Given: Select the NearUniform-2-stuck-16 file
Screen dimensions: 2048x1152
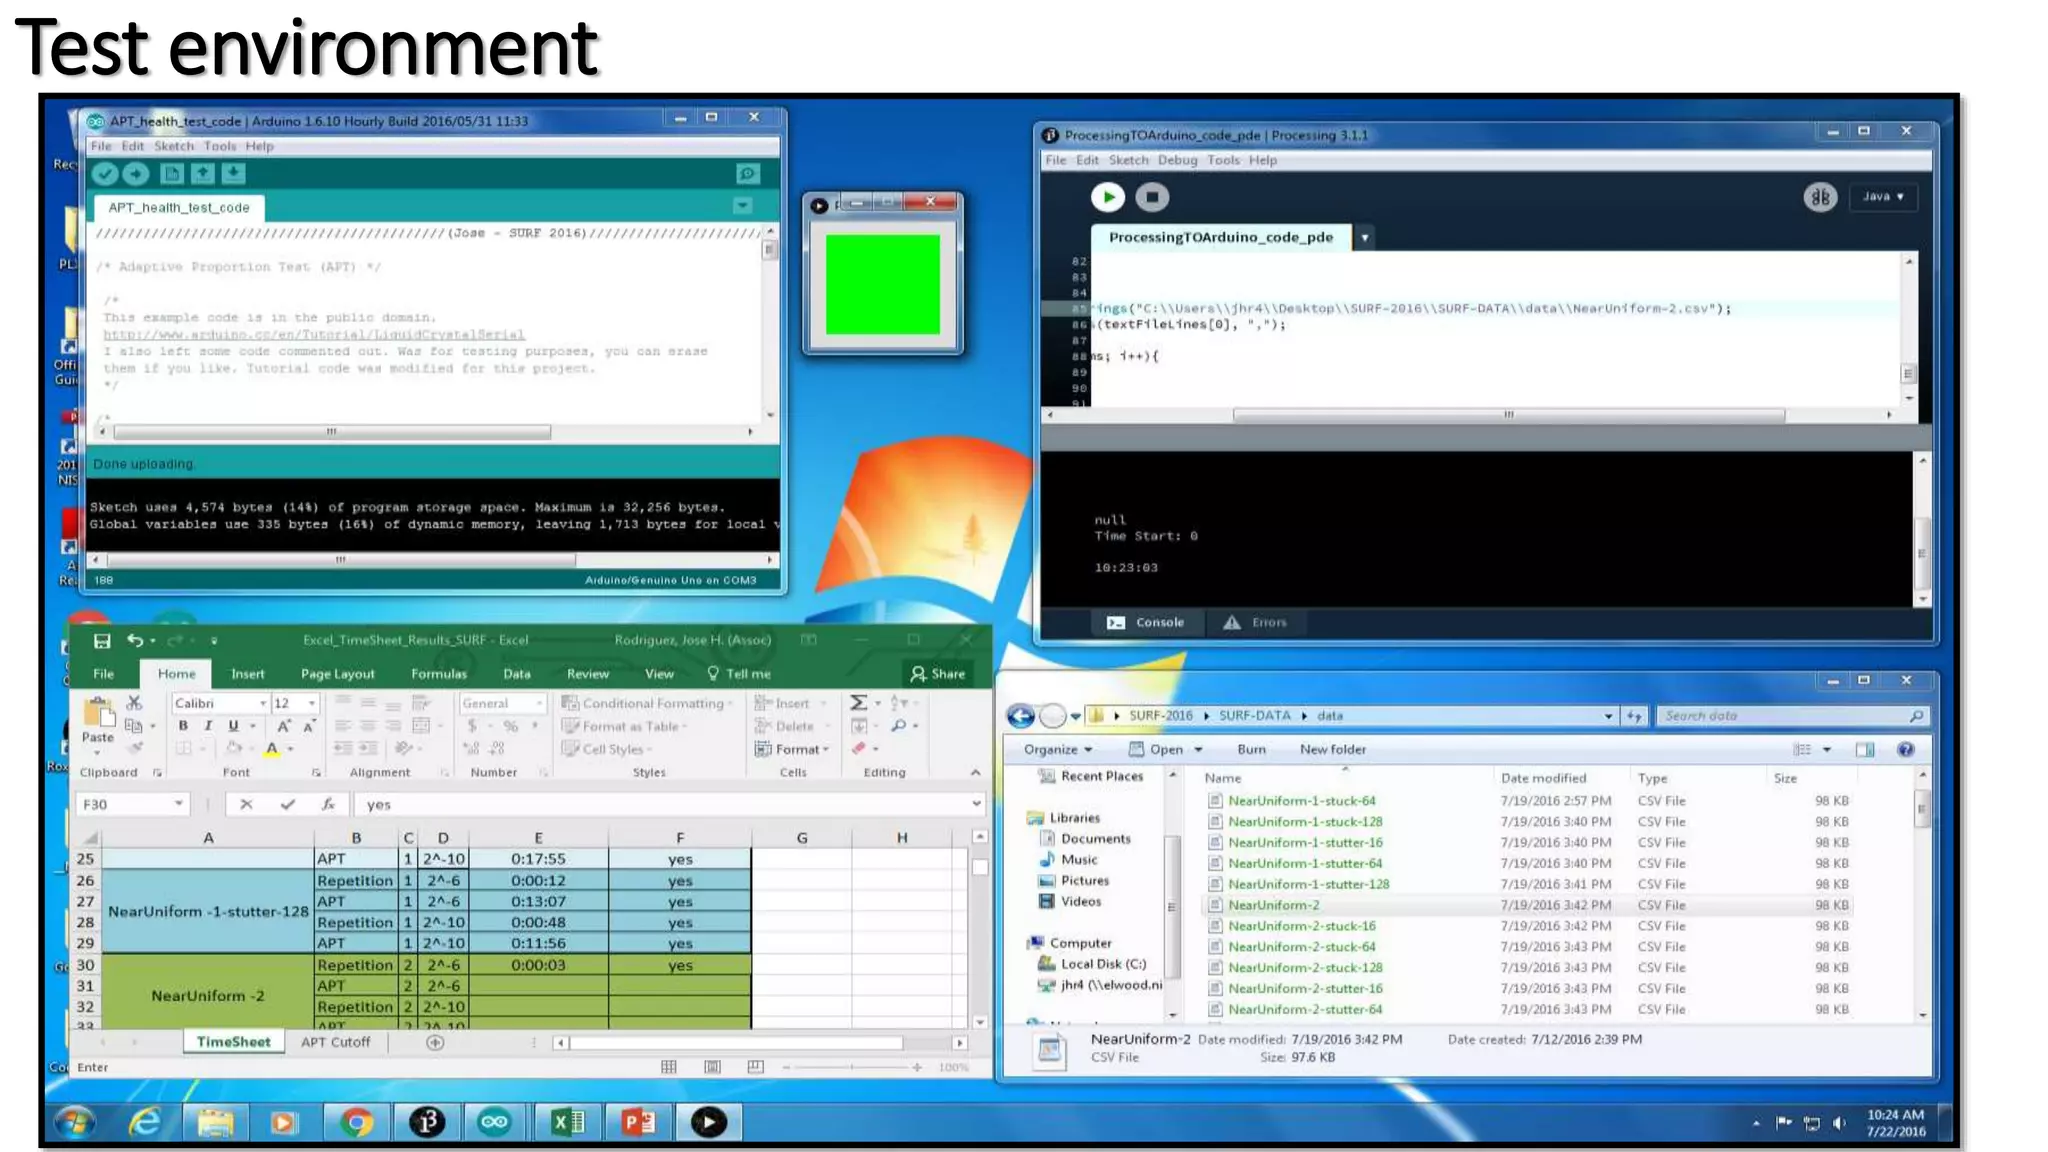Looking at the screenshot, I should [1301, 926].
